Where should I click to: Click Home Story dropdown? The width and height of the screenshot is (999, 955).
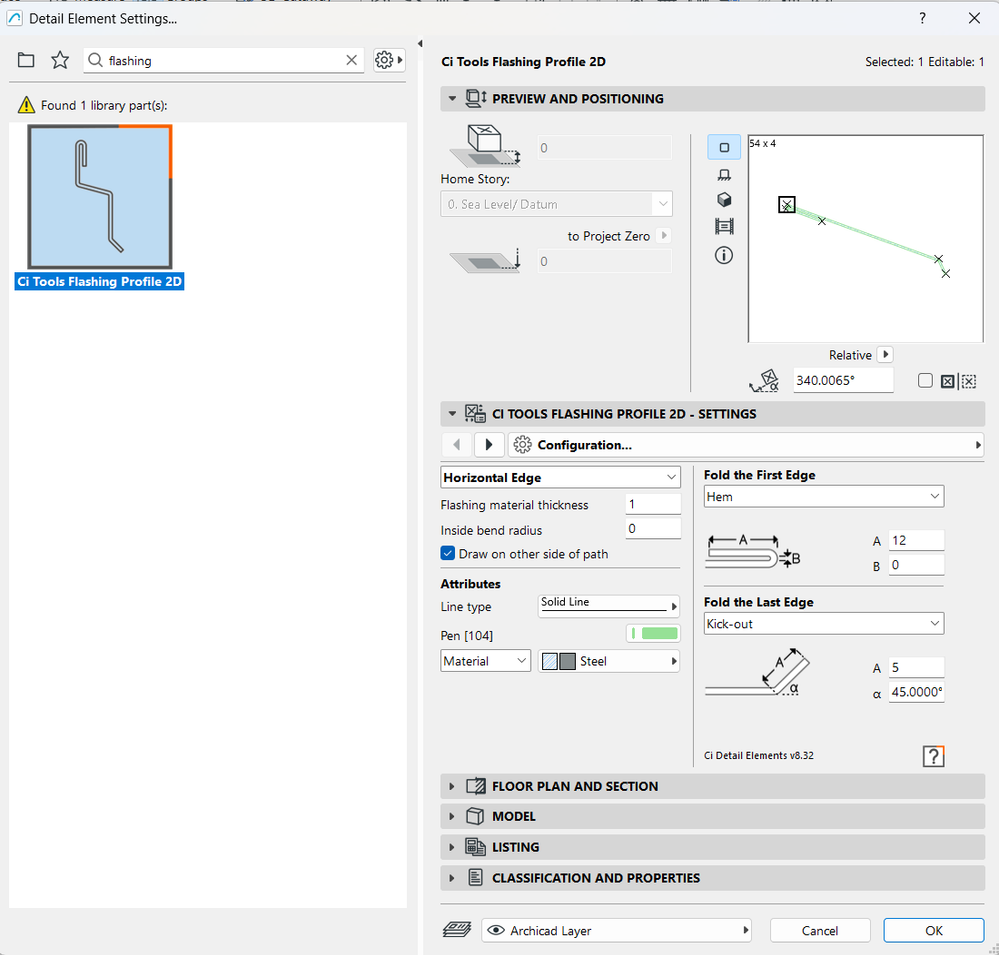pos(556,205)
